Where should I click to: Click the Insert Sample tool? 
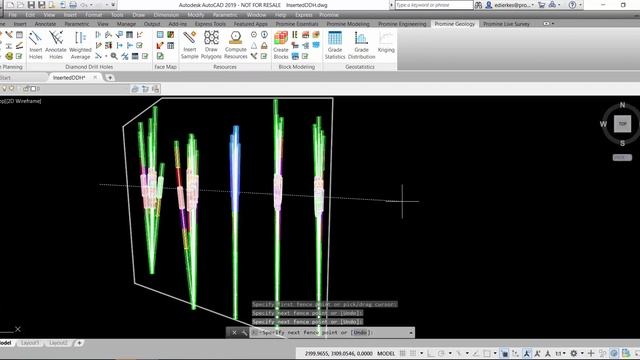coord(189,45)
